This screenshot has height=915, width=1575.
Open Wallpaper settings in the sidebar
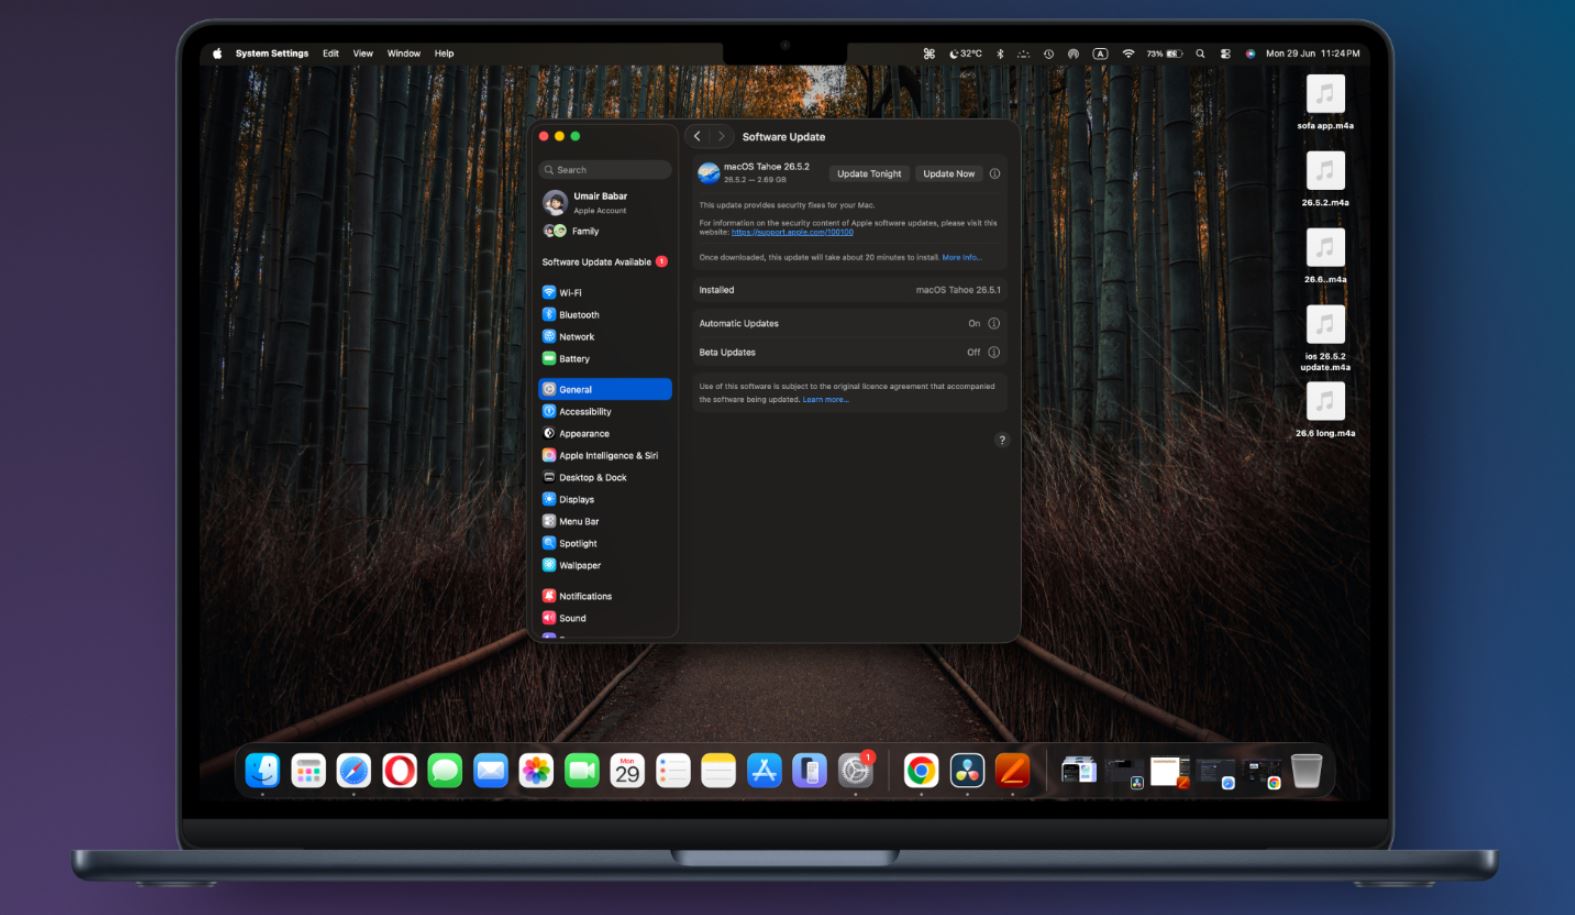click(x=605, y=565)
